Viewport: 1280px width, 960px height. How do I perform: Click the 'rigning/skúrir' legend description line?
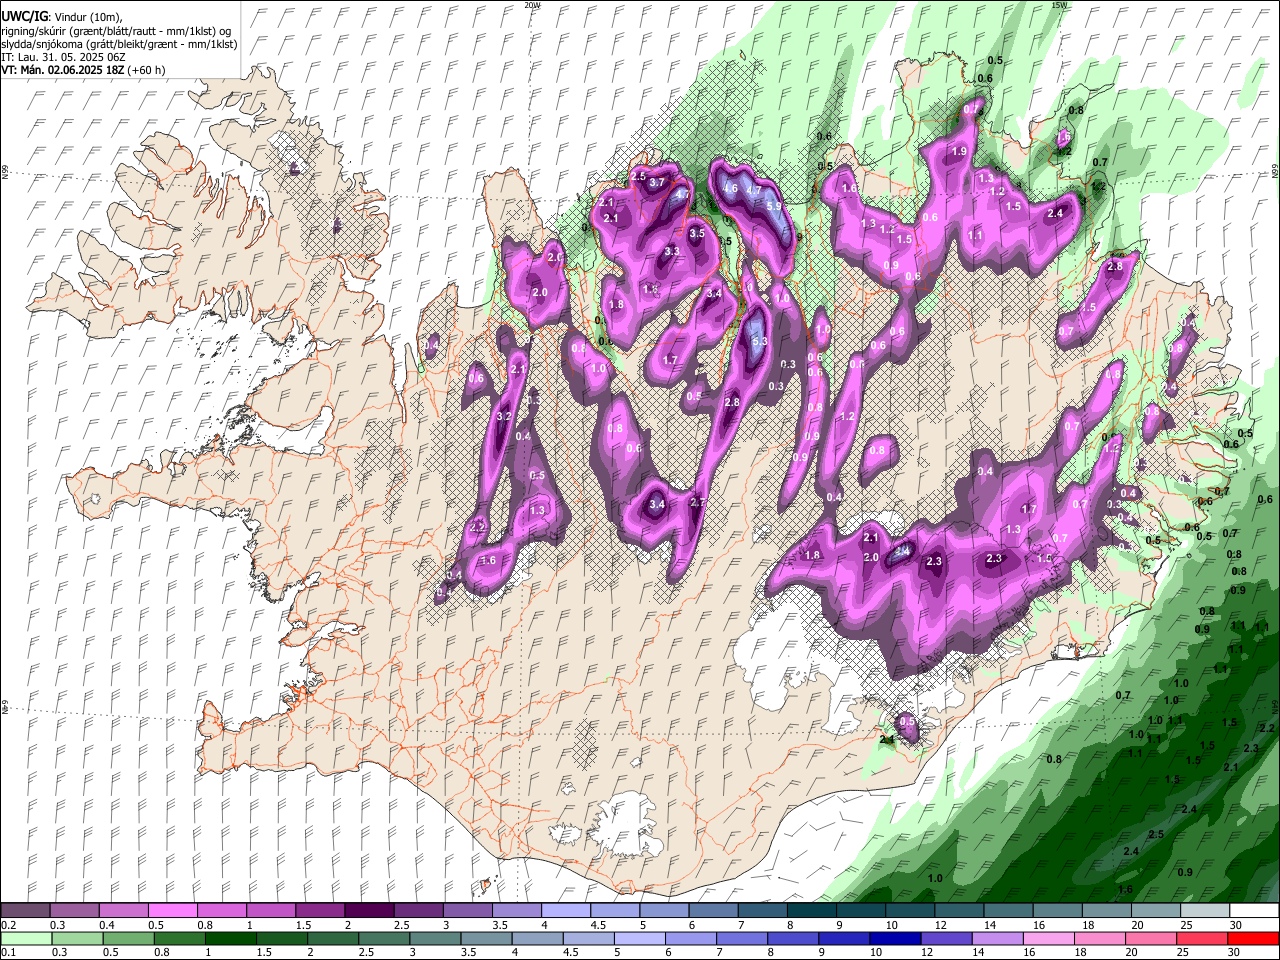tap(116, 31)
